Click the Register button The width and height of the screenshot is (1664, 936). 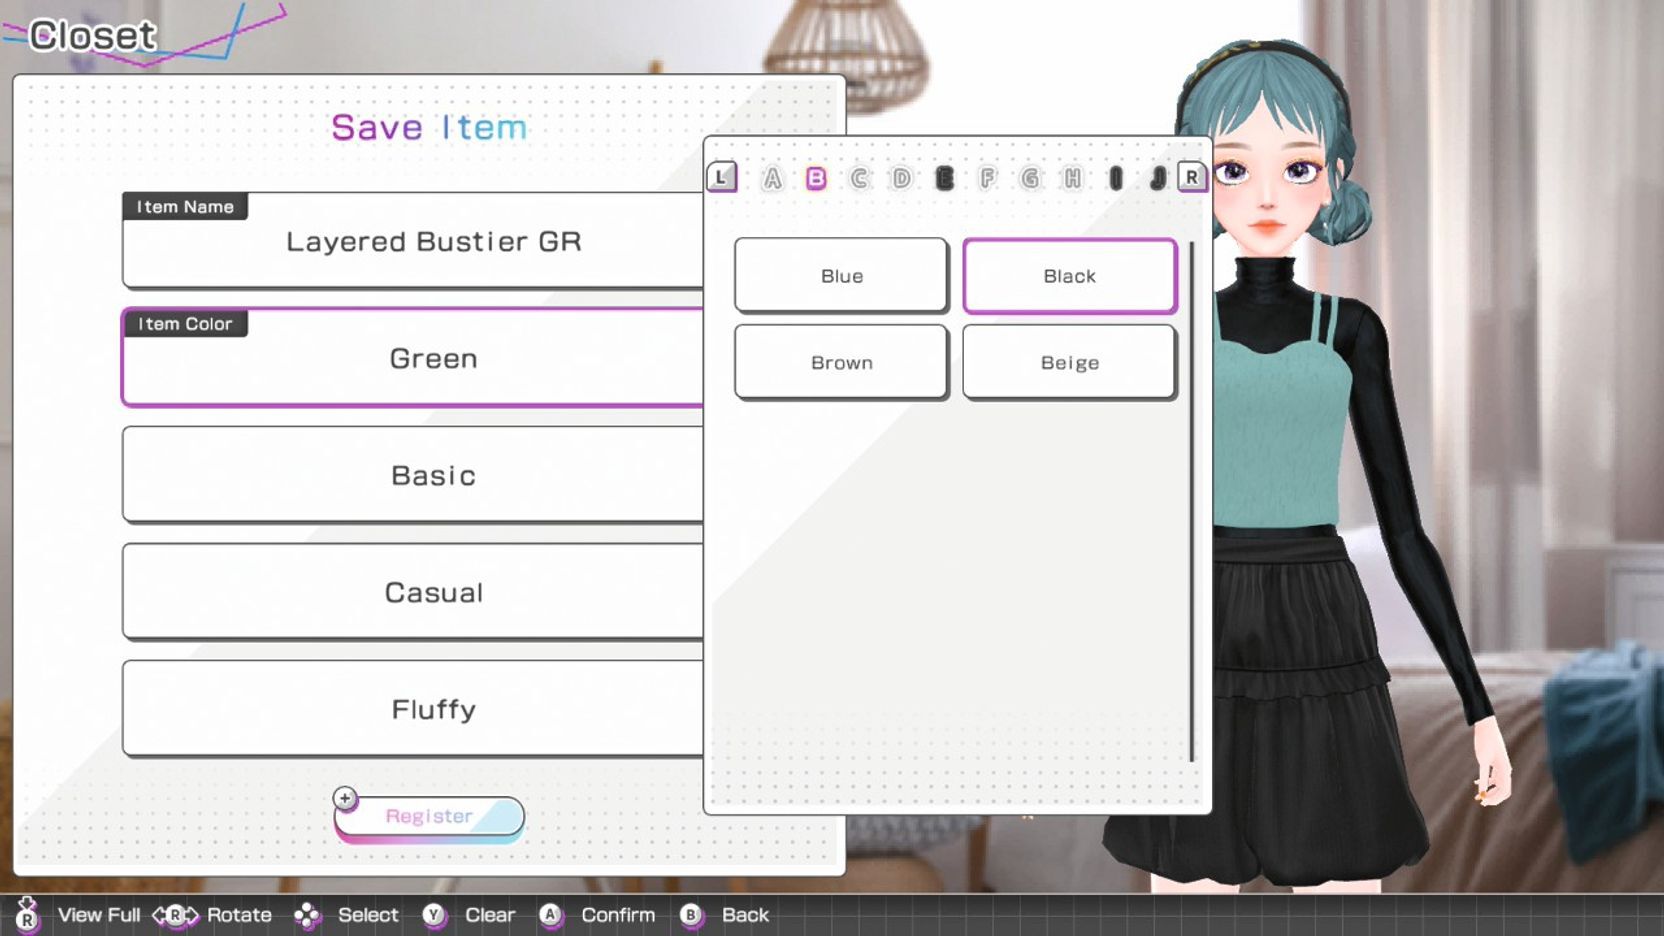coord(429,816)
